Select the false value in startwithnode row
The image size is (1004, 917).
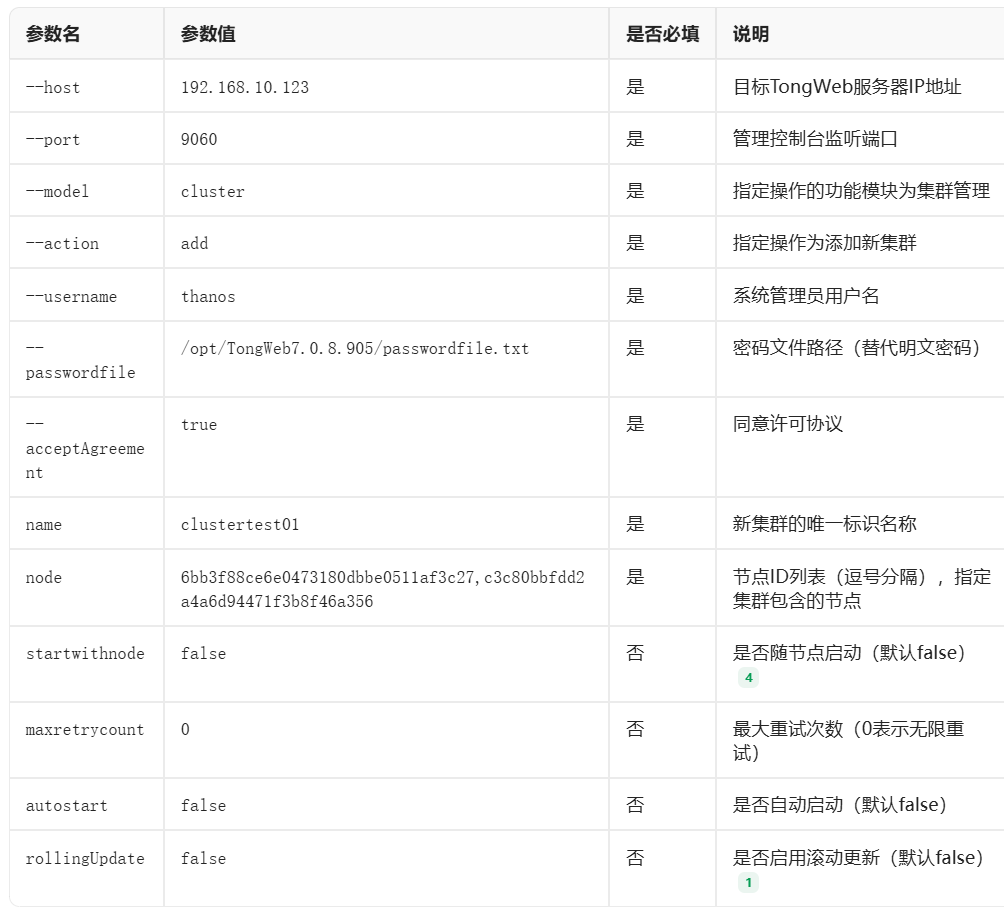[204, 653]
